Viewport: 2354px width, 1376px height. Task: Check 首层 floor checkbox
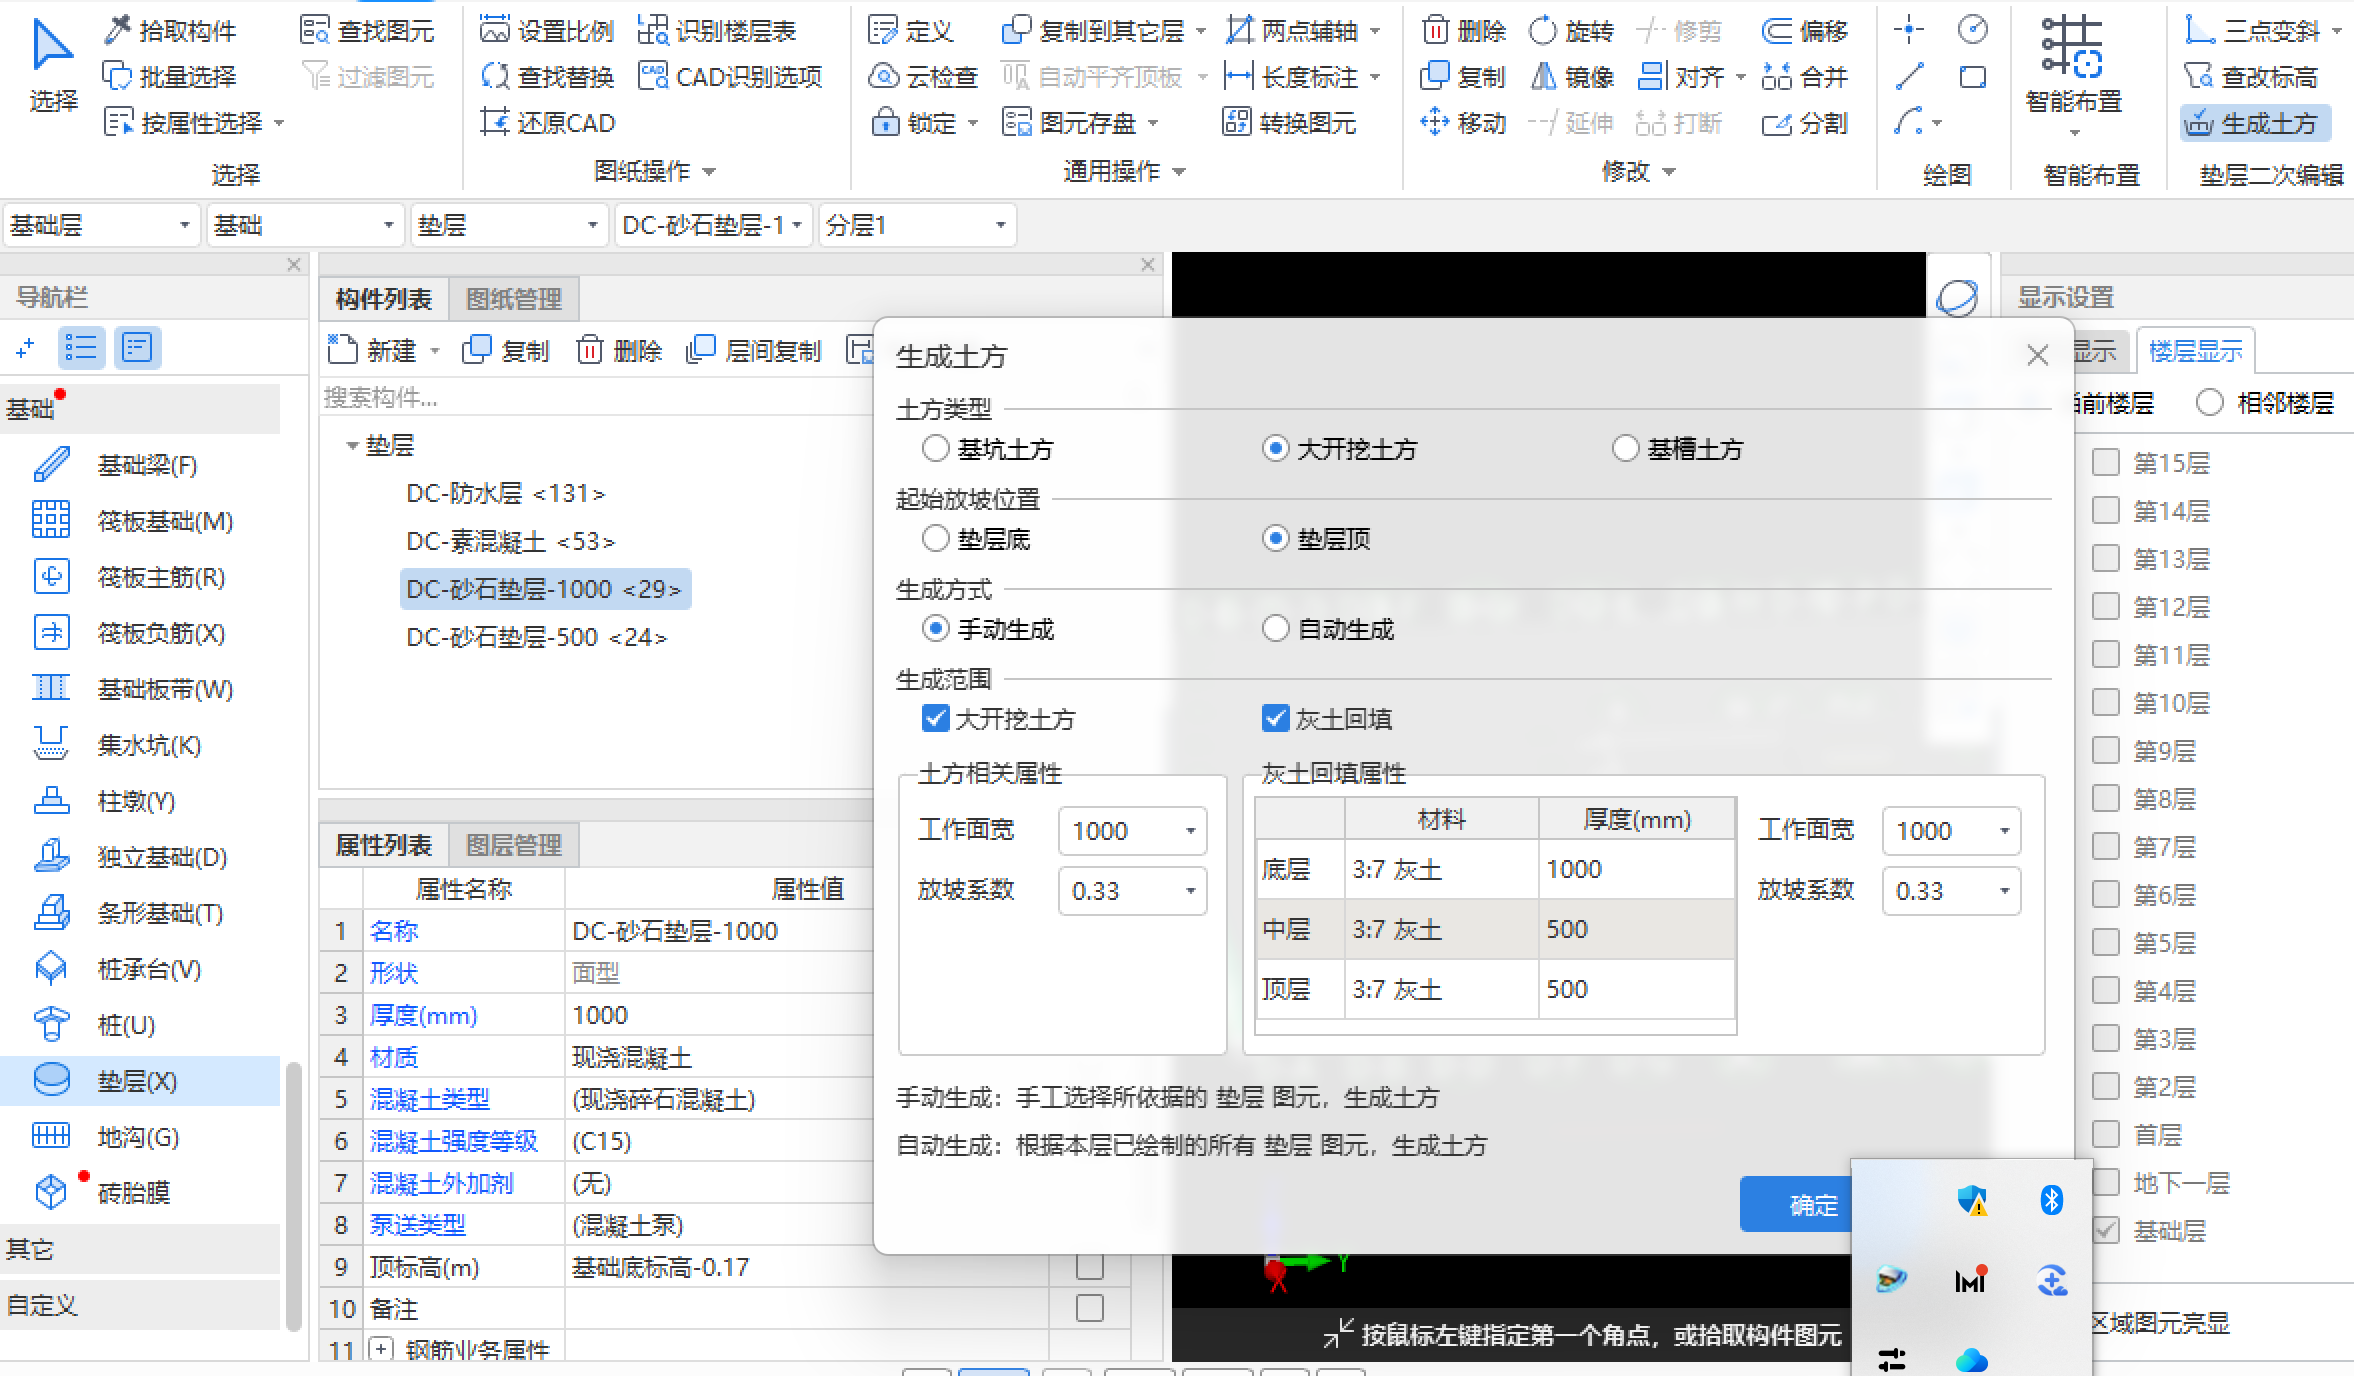[x=2106, y=1135]
